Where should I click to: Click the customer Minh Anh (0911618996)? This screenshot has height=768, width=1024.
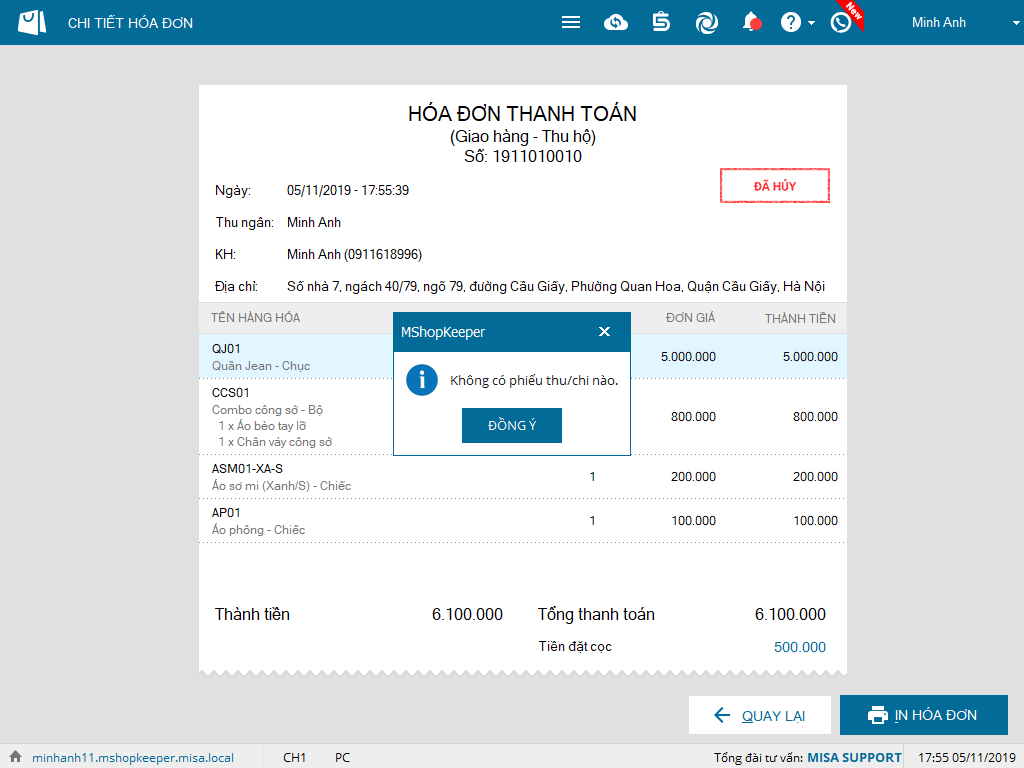tap(354, 254)
